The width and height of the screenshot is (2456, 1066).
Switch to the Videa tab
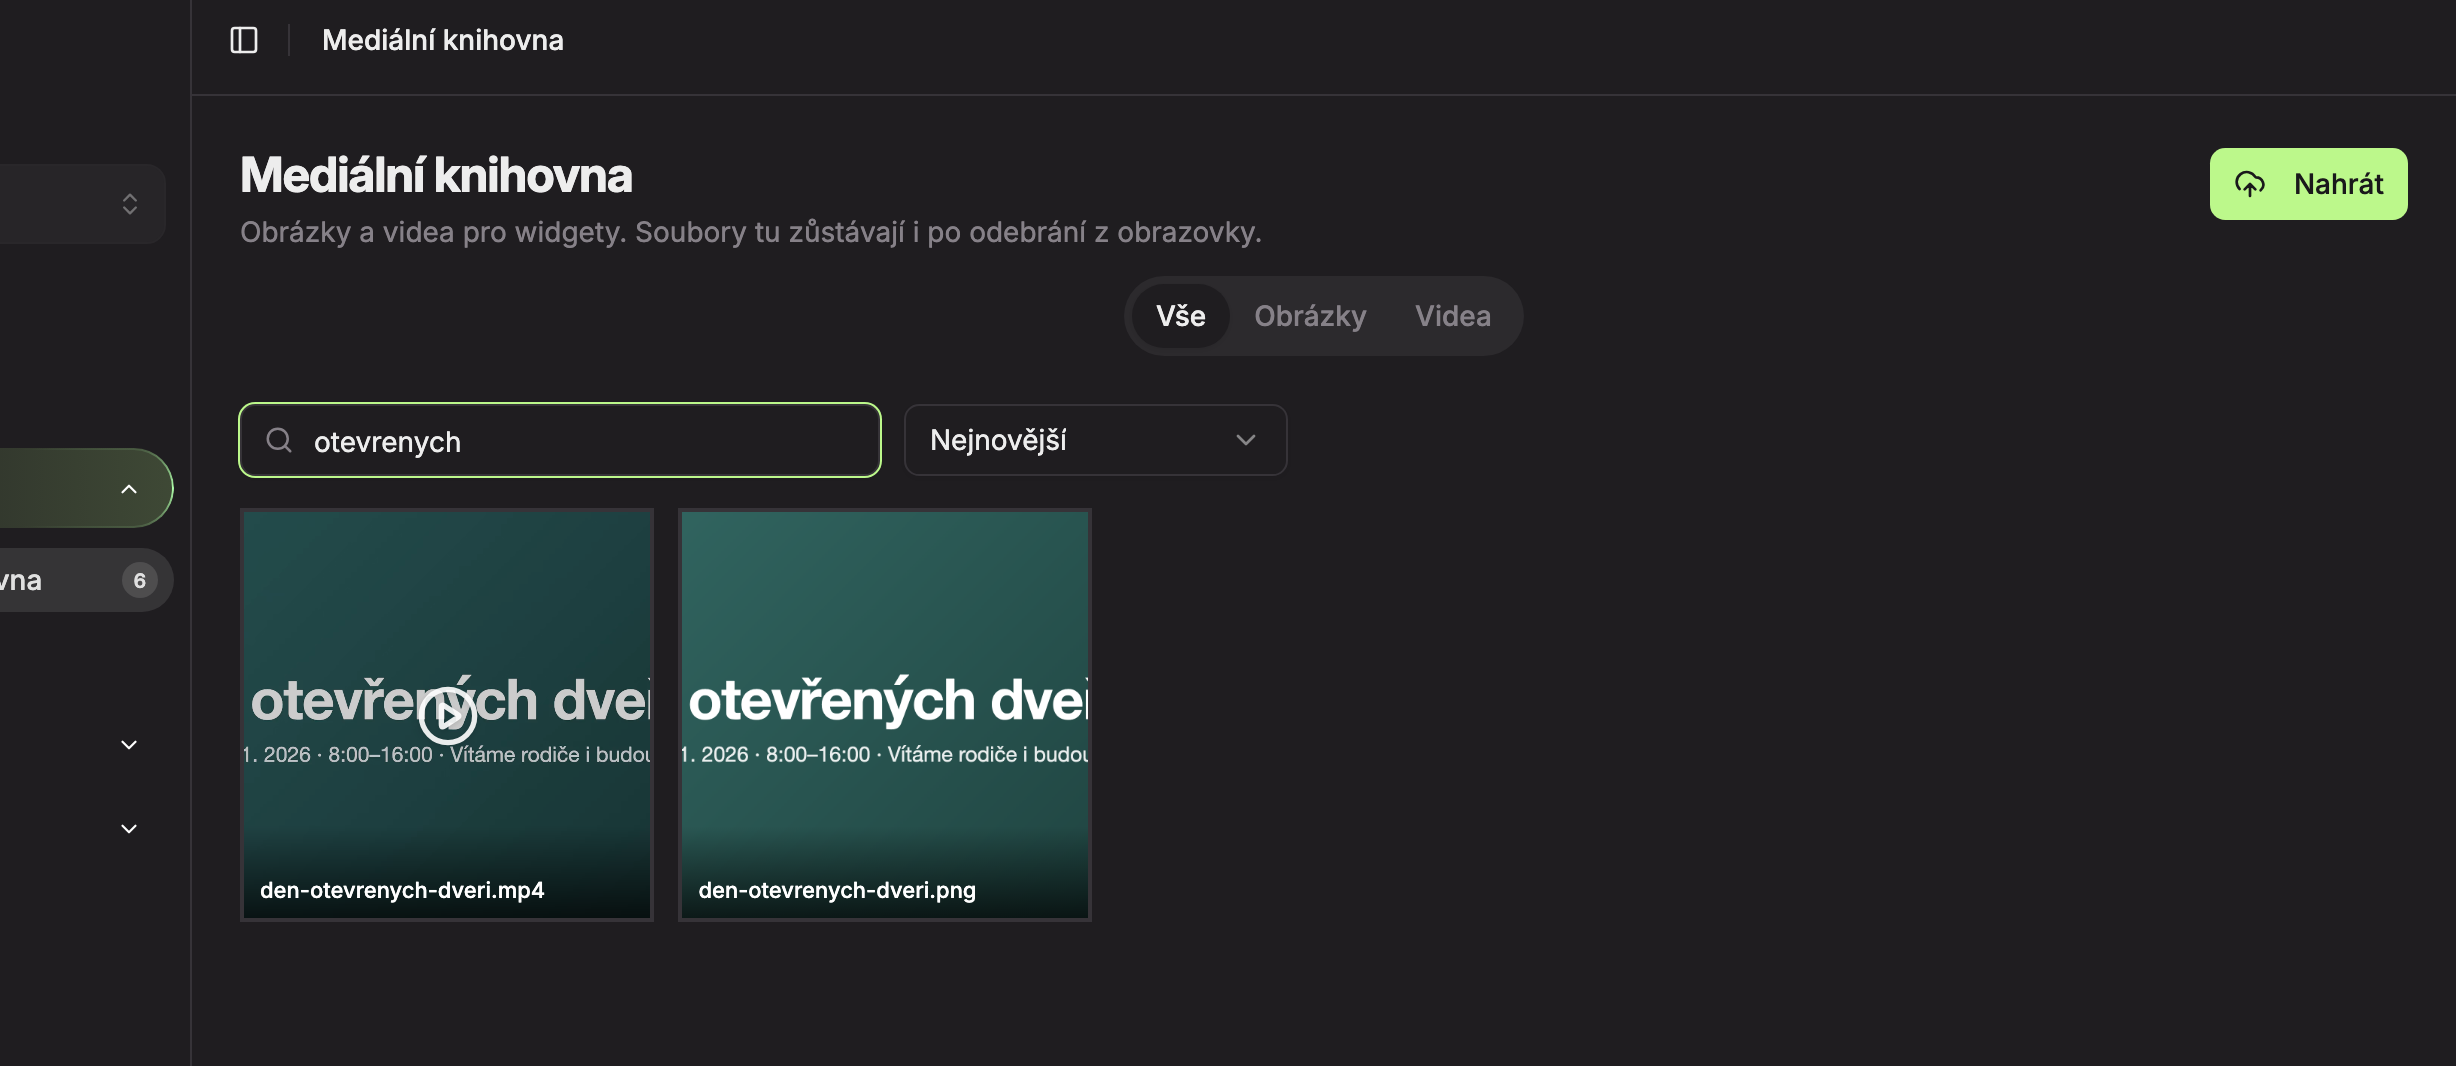[x=1453, y=316]
